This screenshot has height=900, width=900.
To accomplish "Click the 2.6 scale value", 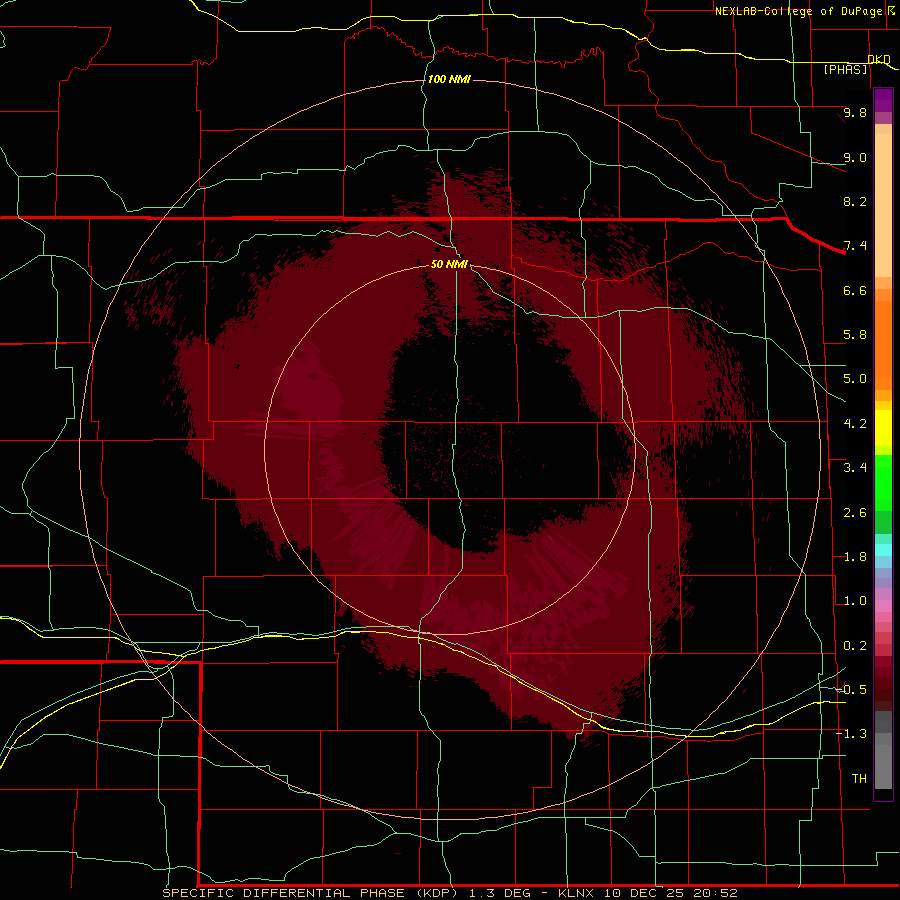I will pyautogui.click(x=855, y=513).
